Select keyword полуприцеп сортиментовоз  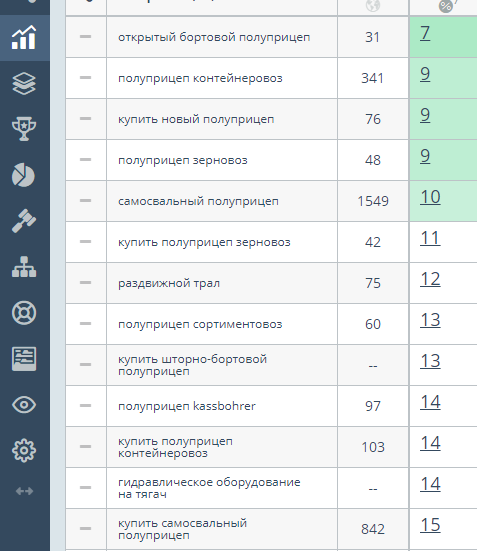200,324
